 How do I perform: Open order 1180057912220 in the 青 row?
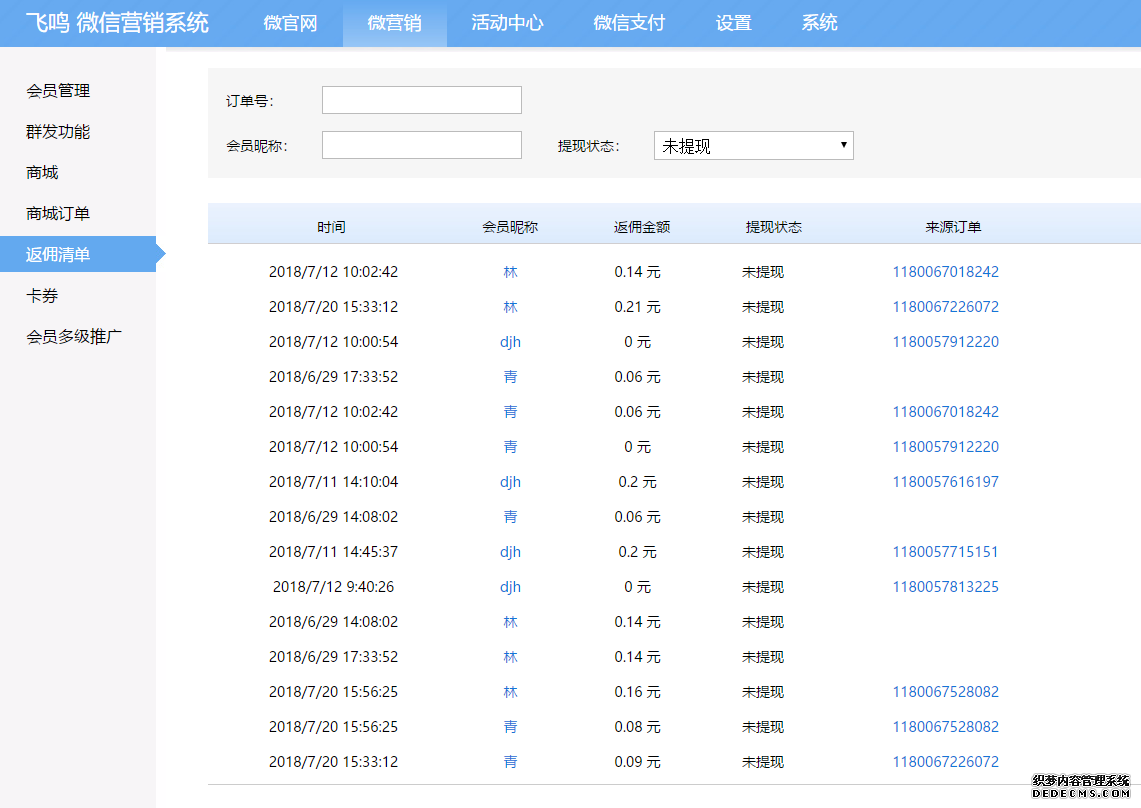946,447
